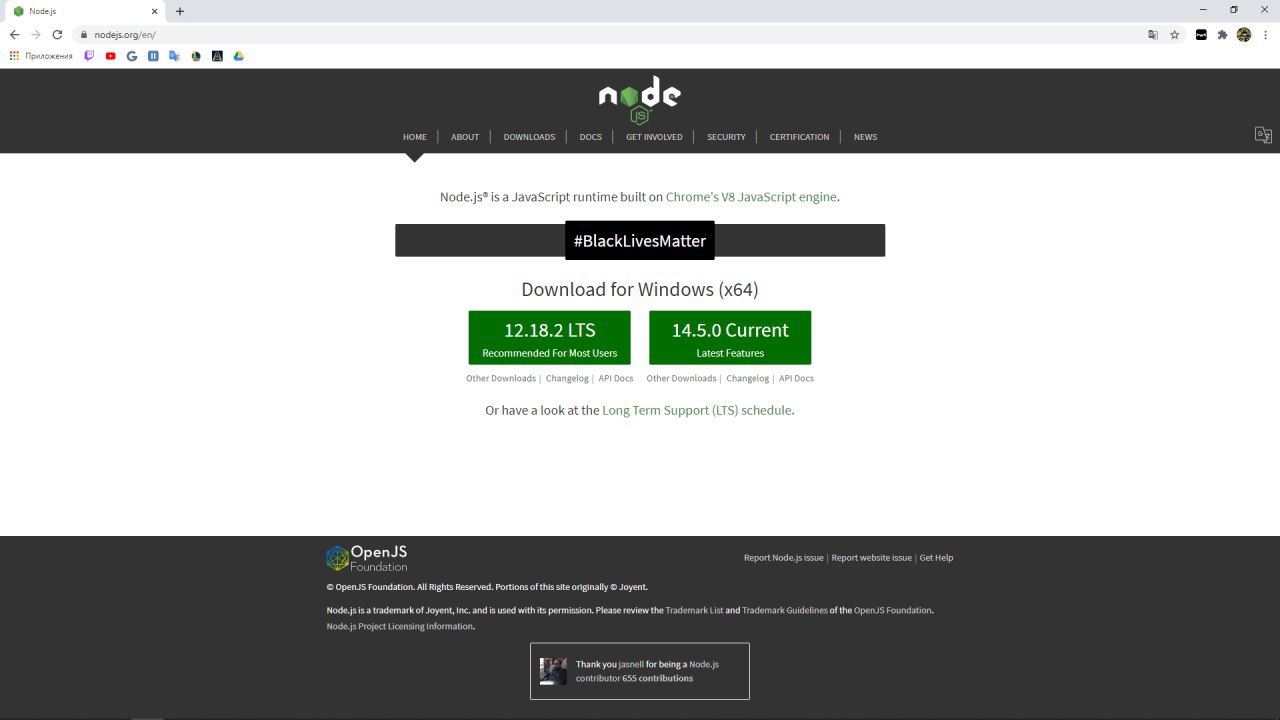Click the #BlackLivesMatter banner
Image resolution: width=1280 pixels, height=720 pixels.
click(x=640, y=241)
